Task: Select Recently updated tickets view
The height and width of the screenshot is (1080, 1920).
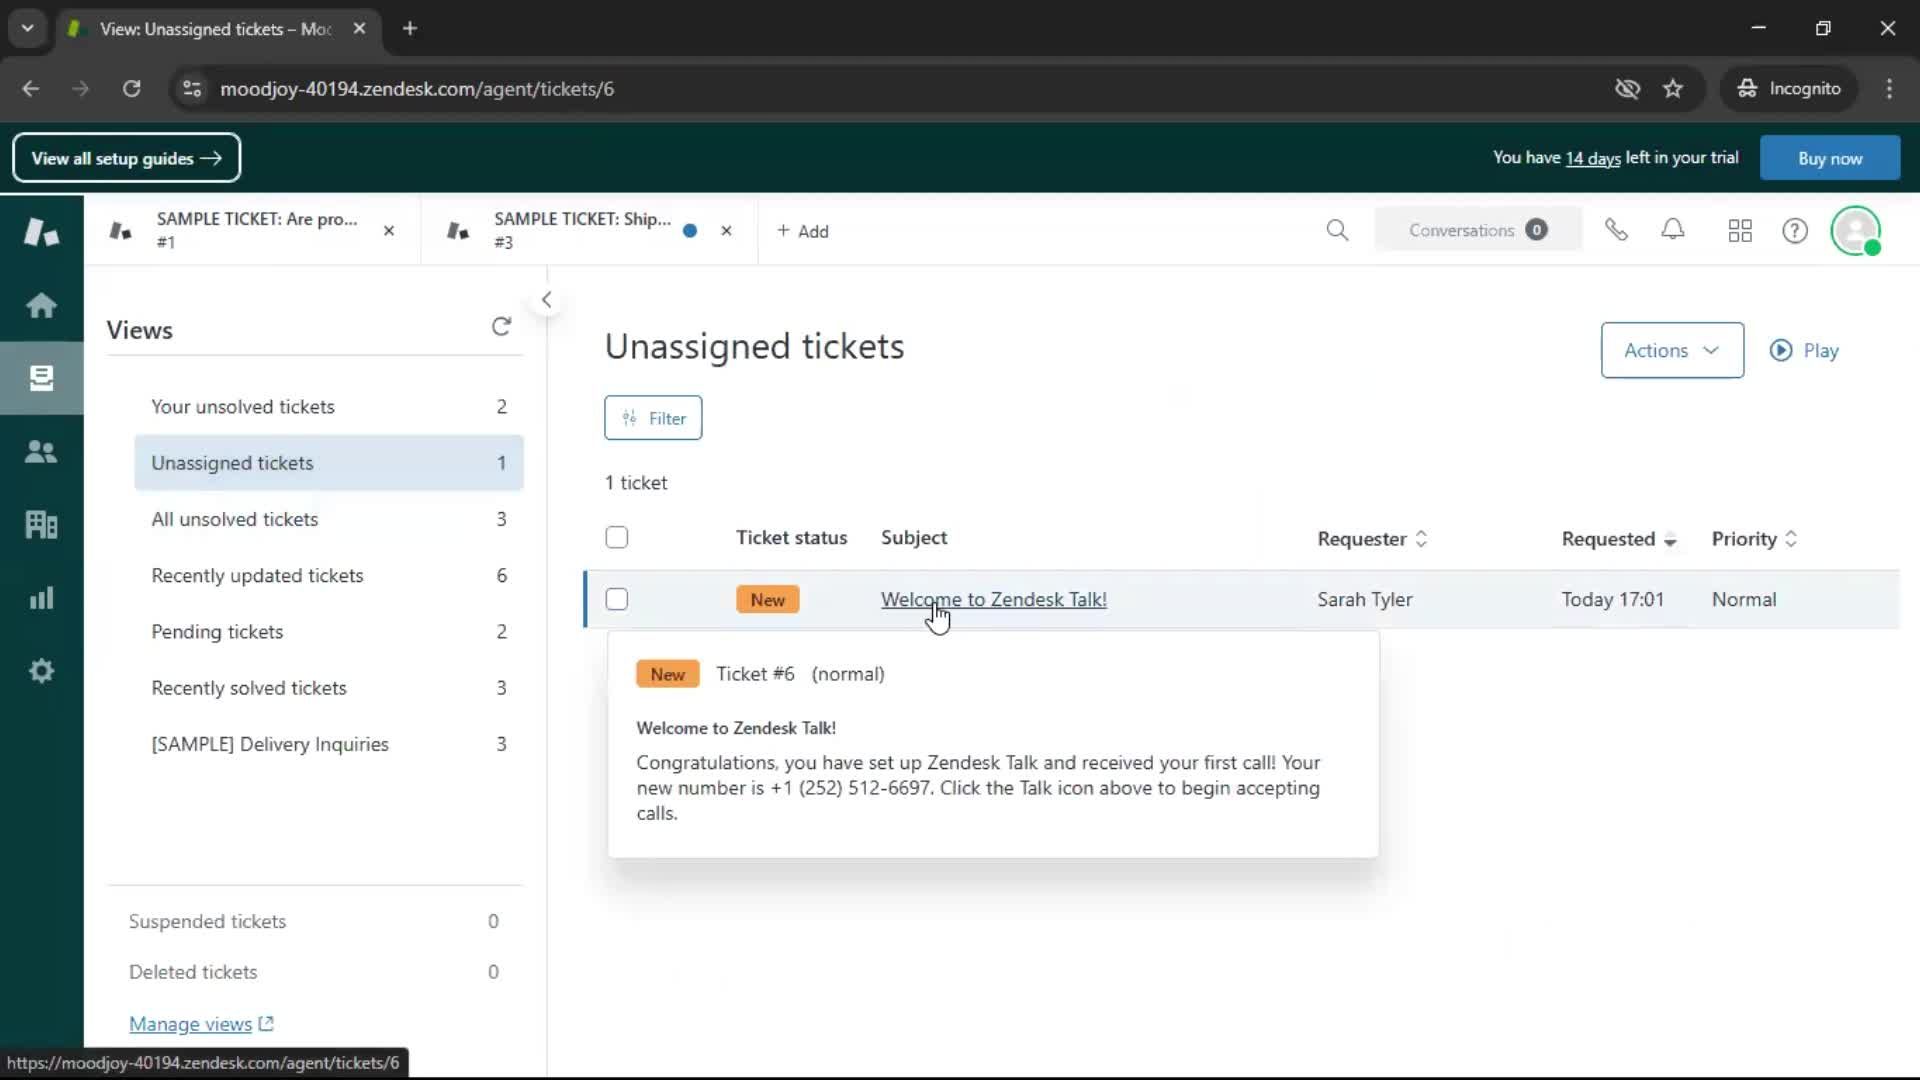Action: (329, 576)
